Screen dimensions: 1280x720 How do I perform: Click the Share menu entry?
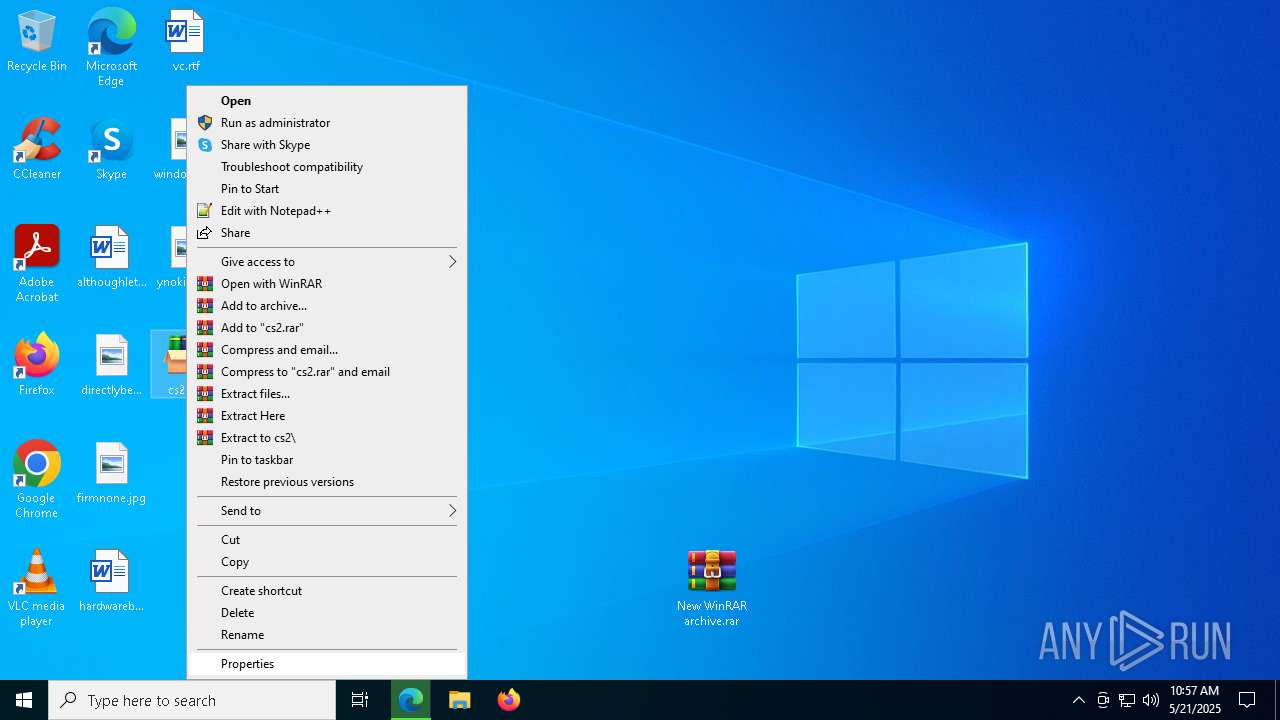(x=327, y=233)
